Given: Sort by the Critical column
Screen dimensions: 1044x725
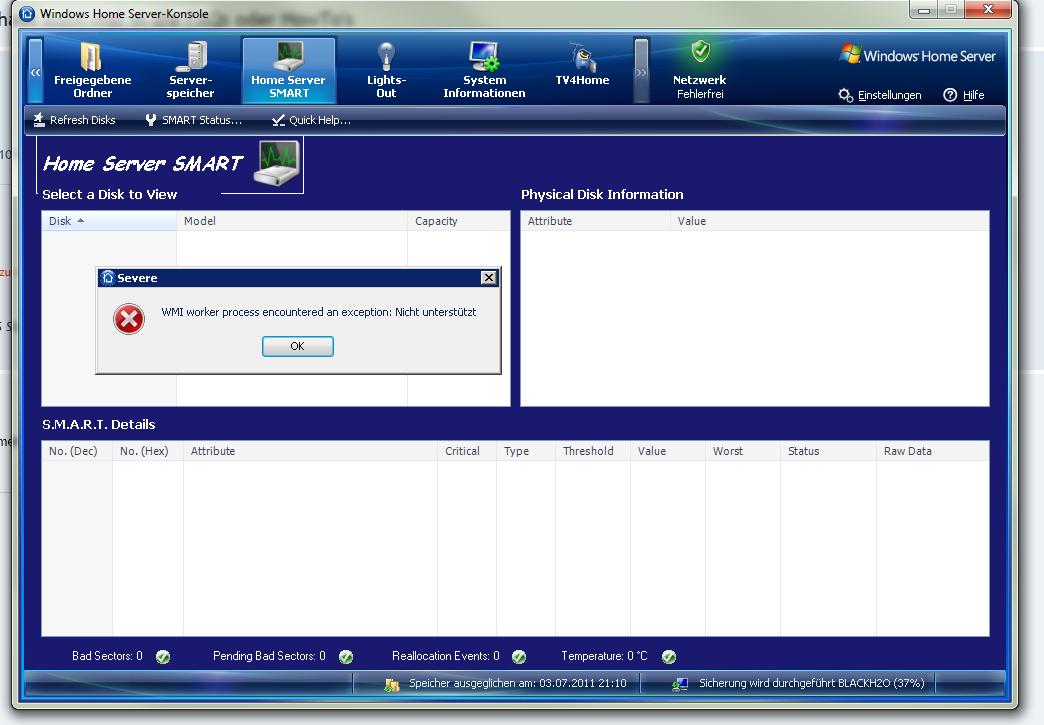Looking at the screenshot, I should [x=467, y=451].
